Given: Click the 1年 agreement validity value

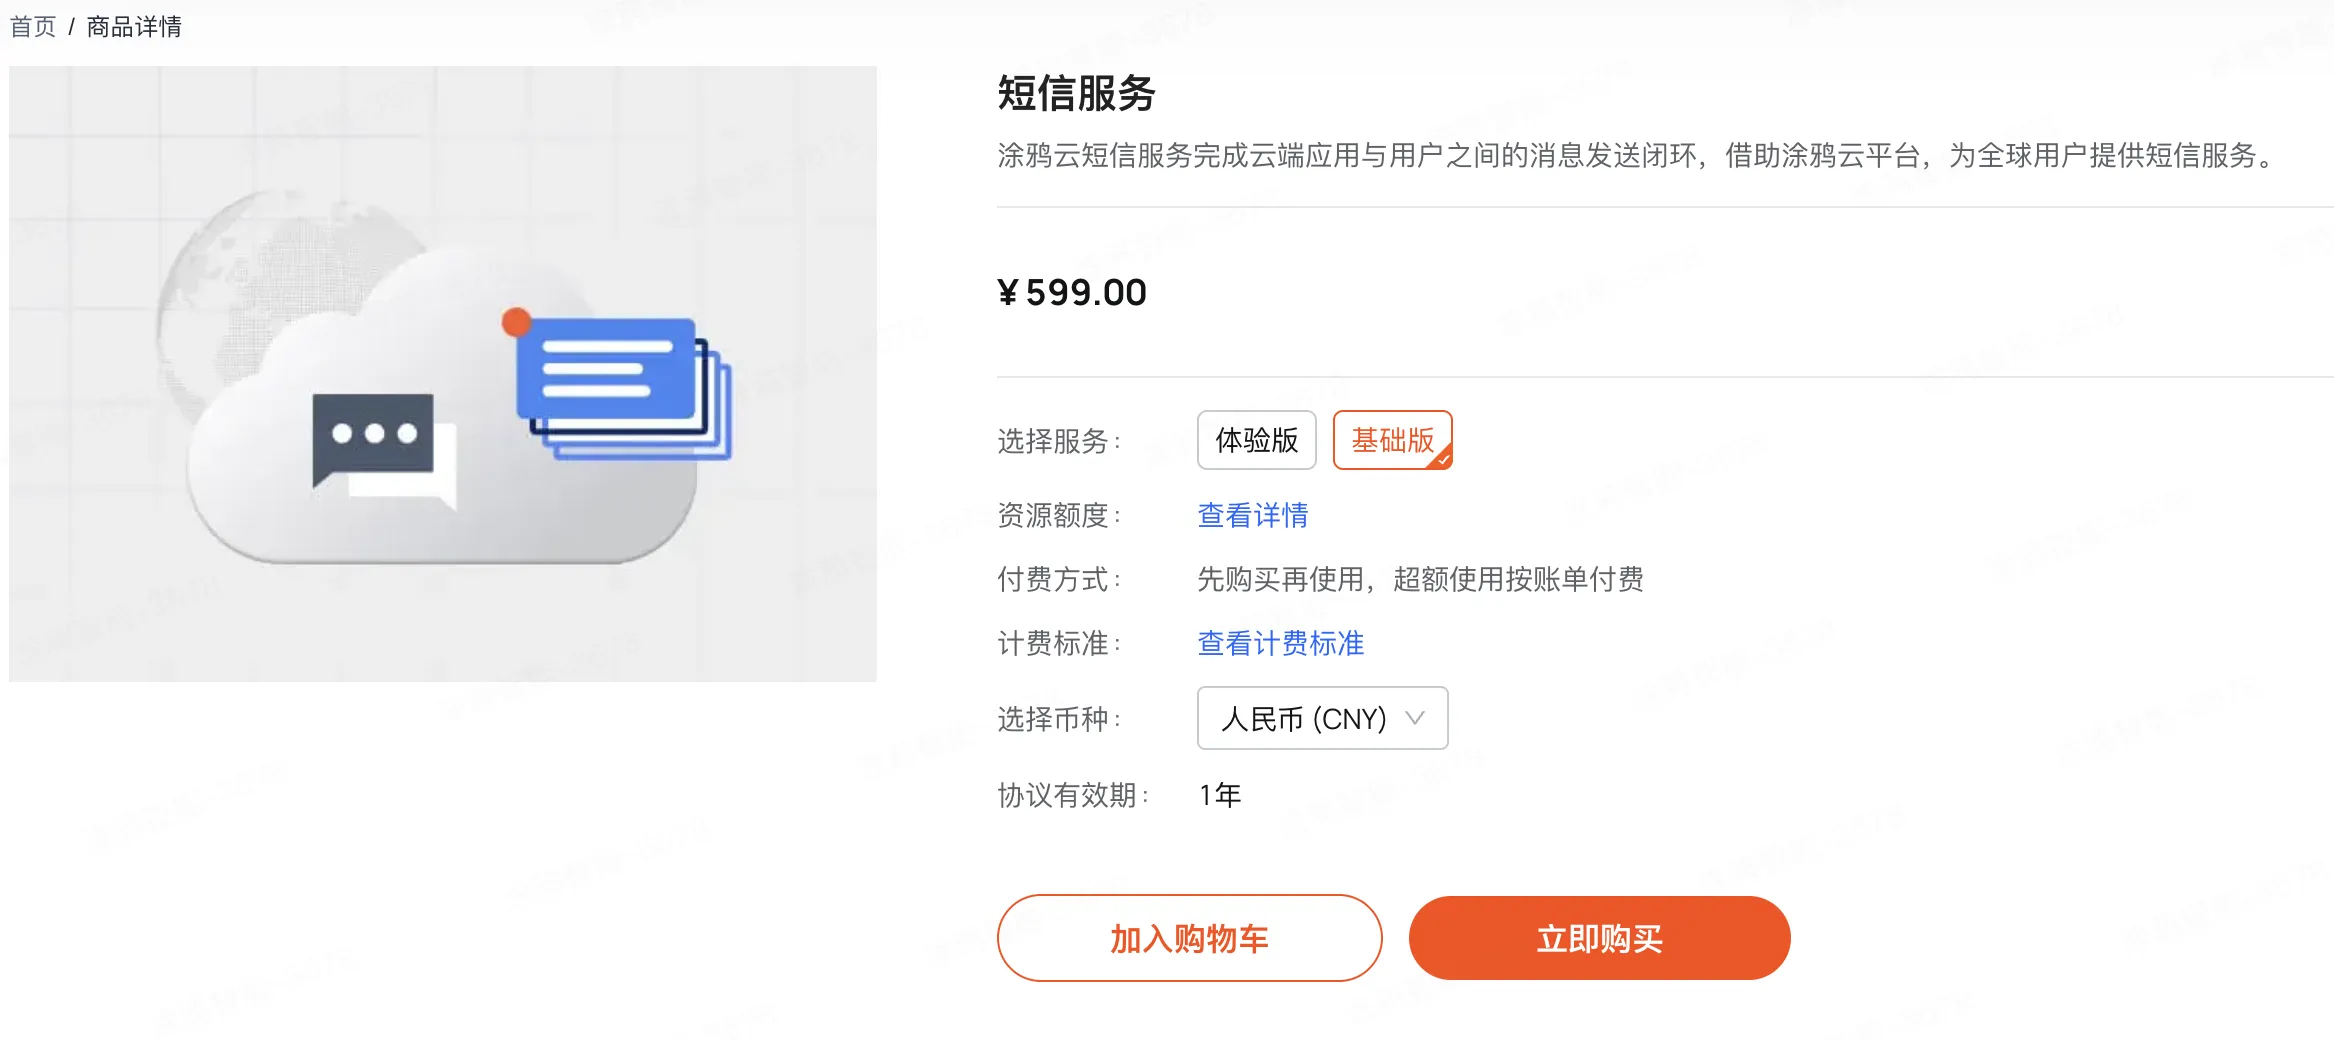Looking at the screenshot, I should (1220, 795).
